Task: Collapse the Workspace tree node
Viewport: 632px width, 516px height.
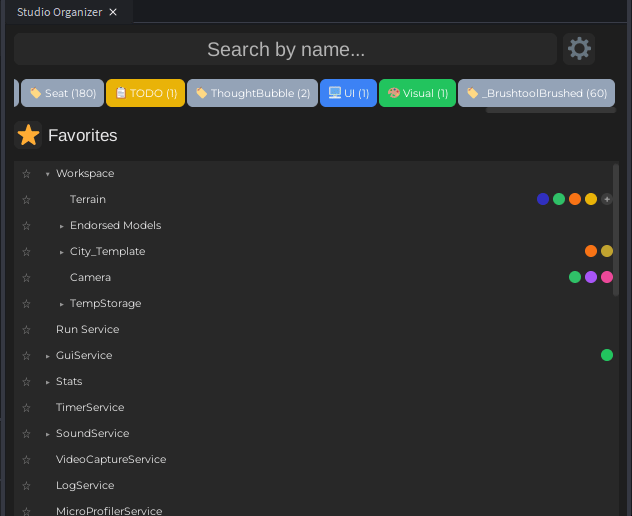Action: (x=47, y=174)
